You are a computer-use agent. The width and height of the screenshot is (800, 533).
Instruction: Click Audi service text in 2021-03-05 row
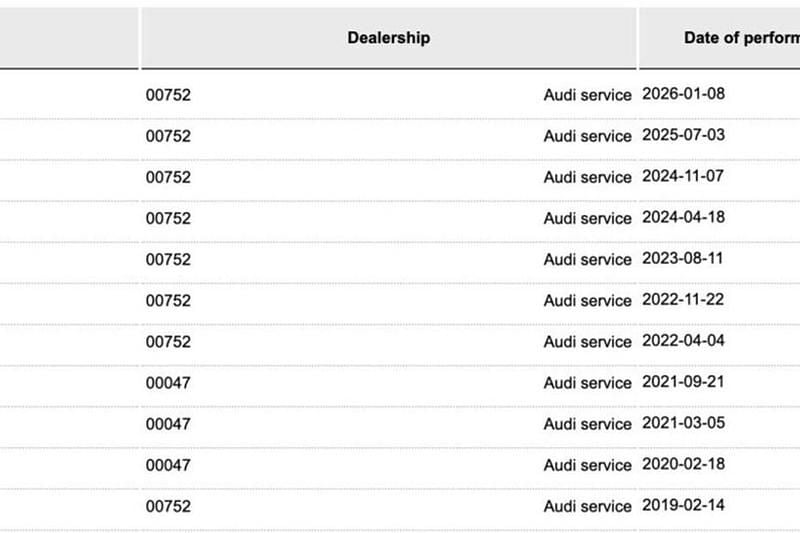pyautogui.click(x=587, y=424)
